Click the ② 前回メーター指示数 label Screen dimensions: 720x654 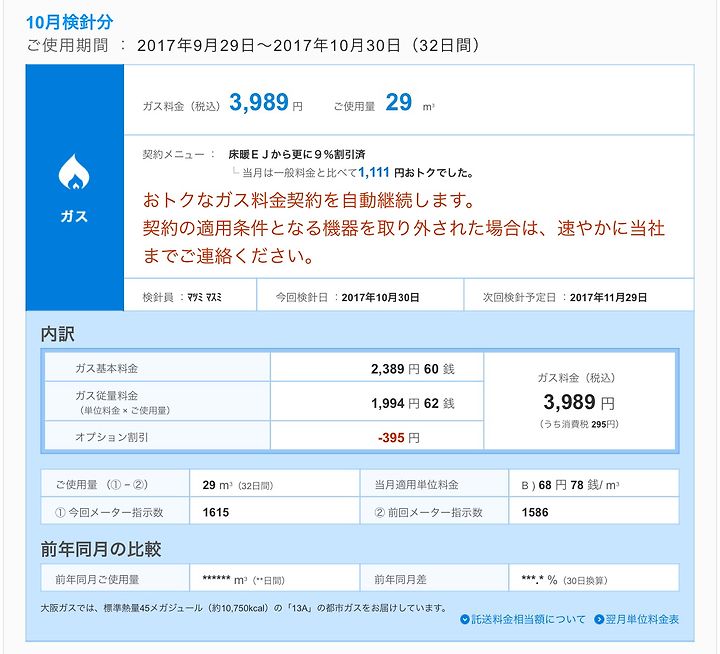428,513
